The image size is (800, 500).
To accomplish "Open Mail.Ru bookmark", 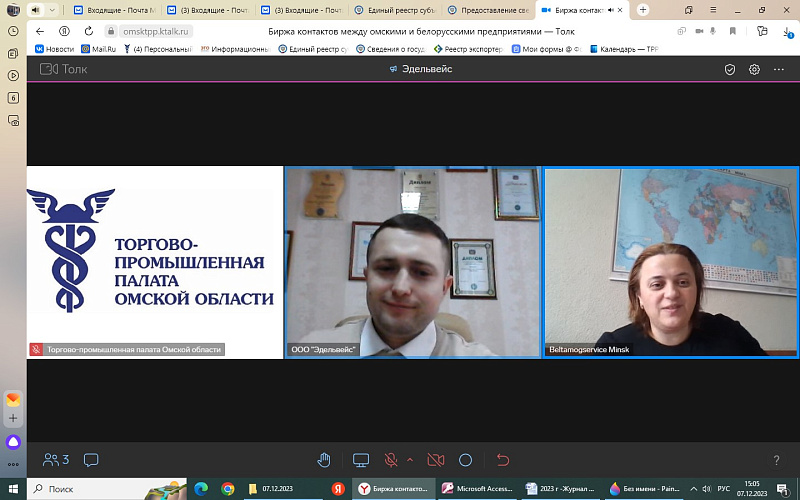I will click(x=99, y=49).
